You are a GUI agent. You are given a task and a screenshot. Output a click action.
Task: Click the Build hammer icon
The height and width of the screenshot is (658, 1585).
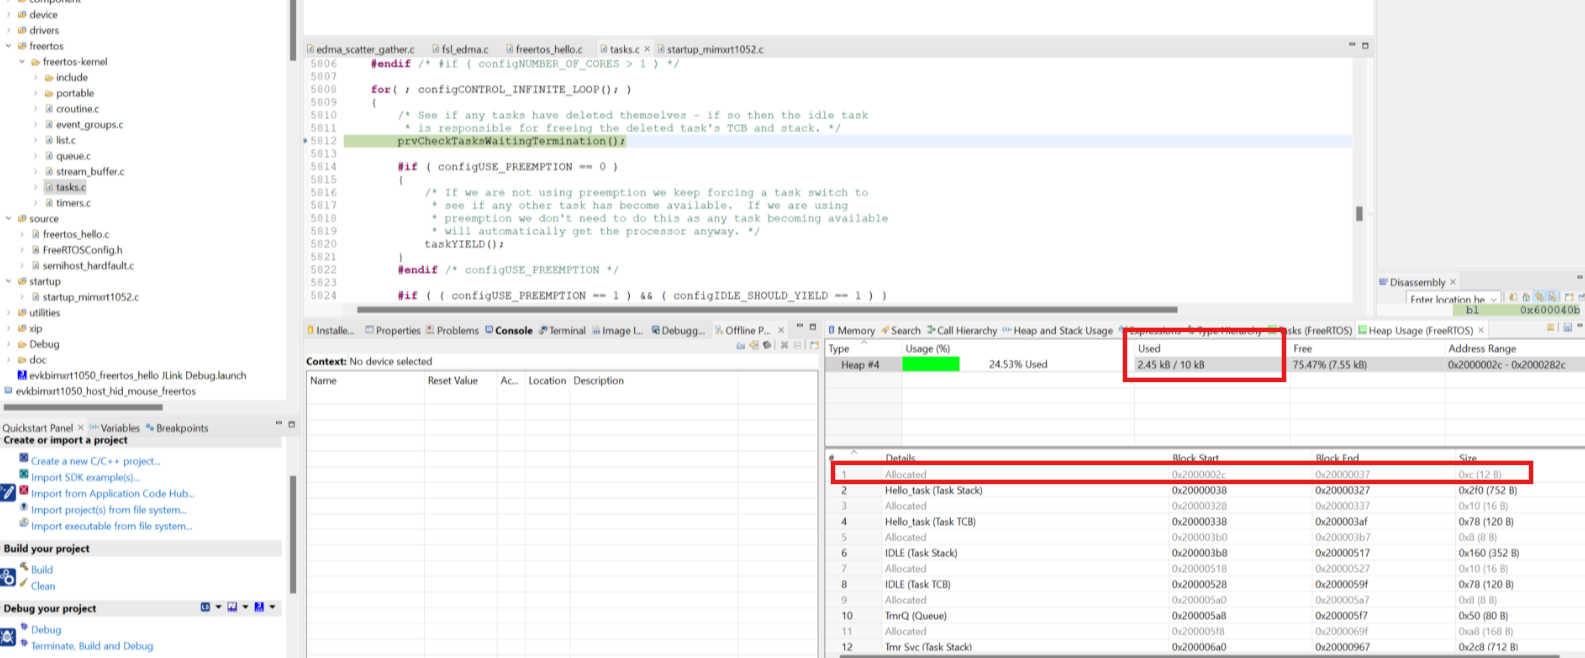tap(24, 567)
